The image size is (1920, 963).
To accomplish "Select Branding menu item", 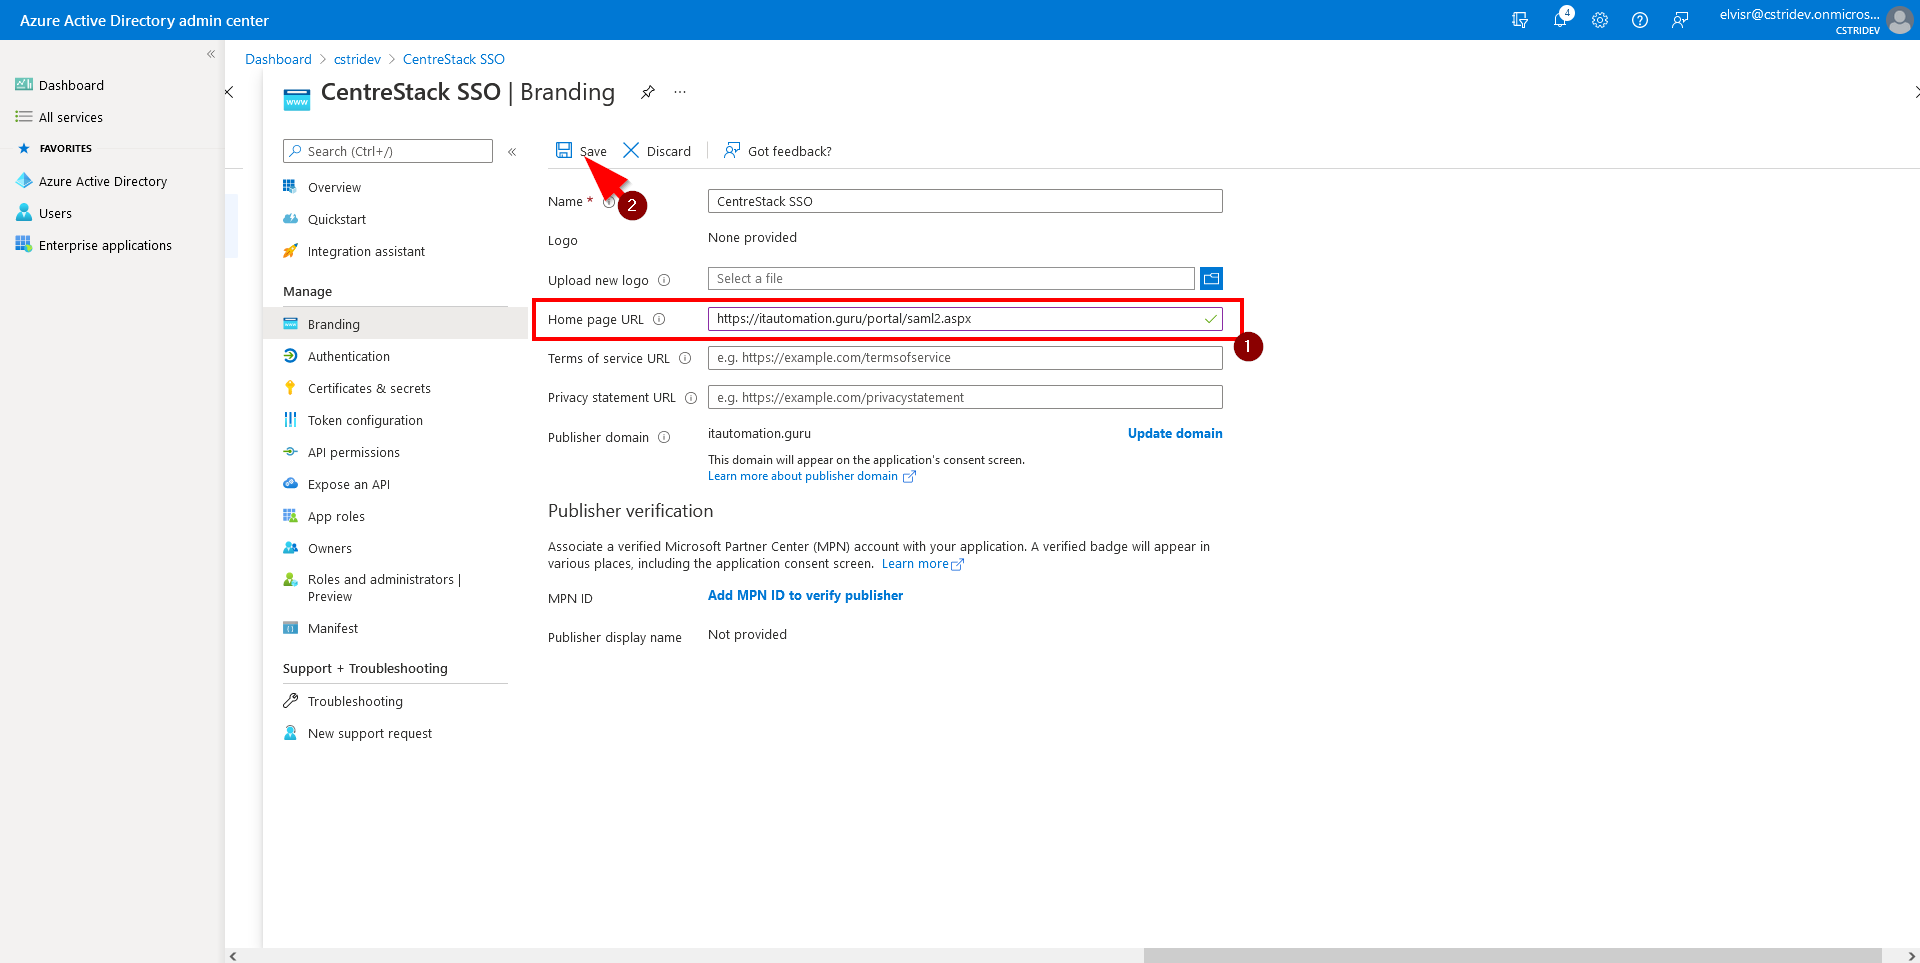I will pyautogui.click(x=395, y=324).
